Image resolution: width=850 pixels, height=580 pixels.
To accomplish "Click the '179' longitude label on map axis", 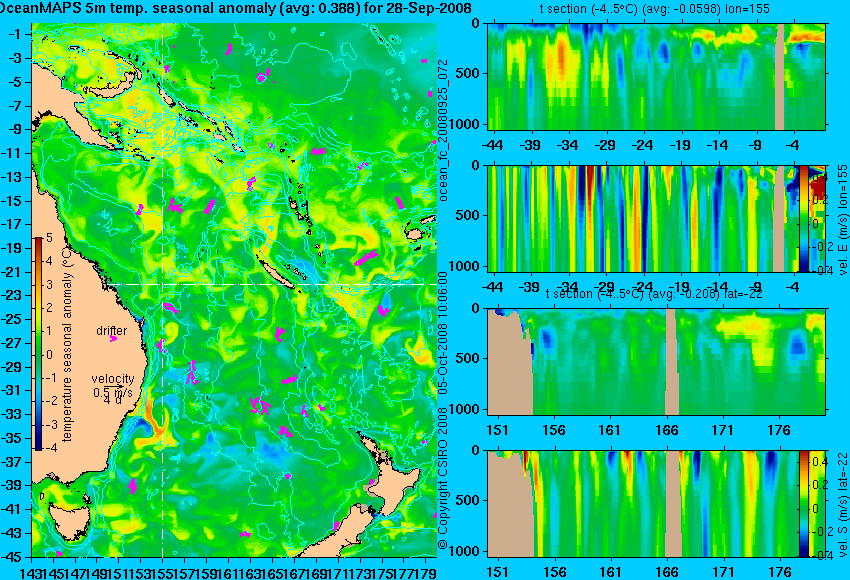I will tap(426, 572).
